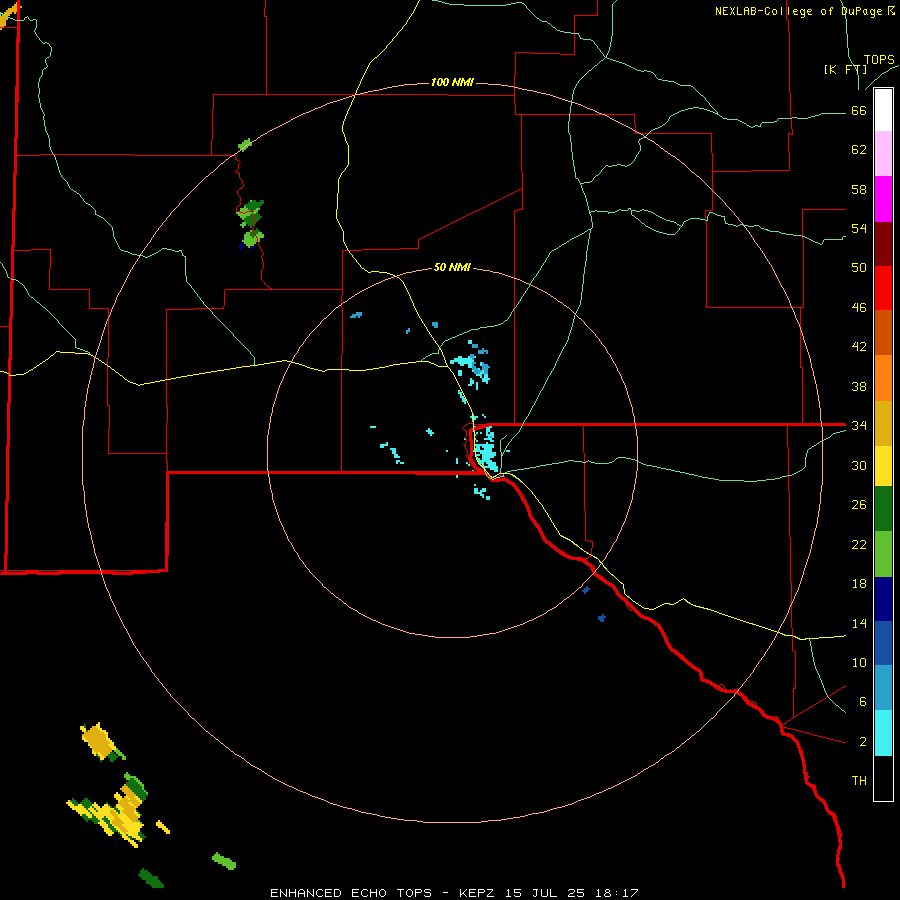Image resolution: width=900 pixels, height=900 pixels.
Task: Select the light green legend swatch
Action: (x=883, y=554)
